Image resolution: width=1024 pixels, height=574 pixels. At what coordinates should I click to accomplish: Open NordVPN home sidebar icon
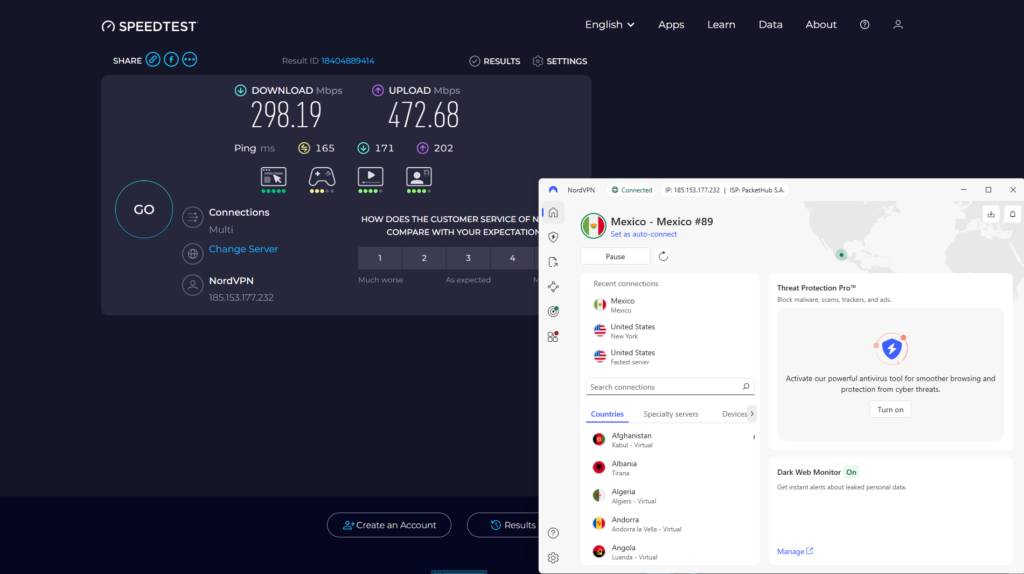(x=553, y=213)
